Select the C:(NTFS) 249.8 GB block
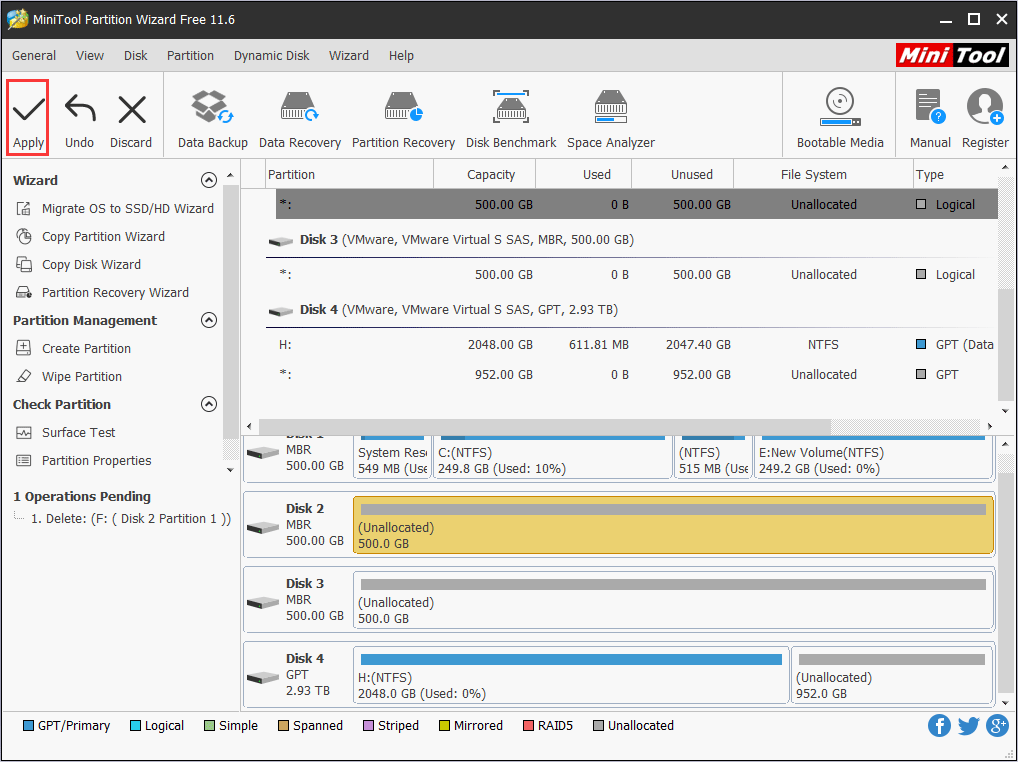Viewport: 1018px width, 762px height. pyautogui.click(x=552, y=458)
